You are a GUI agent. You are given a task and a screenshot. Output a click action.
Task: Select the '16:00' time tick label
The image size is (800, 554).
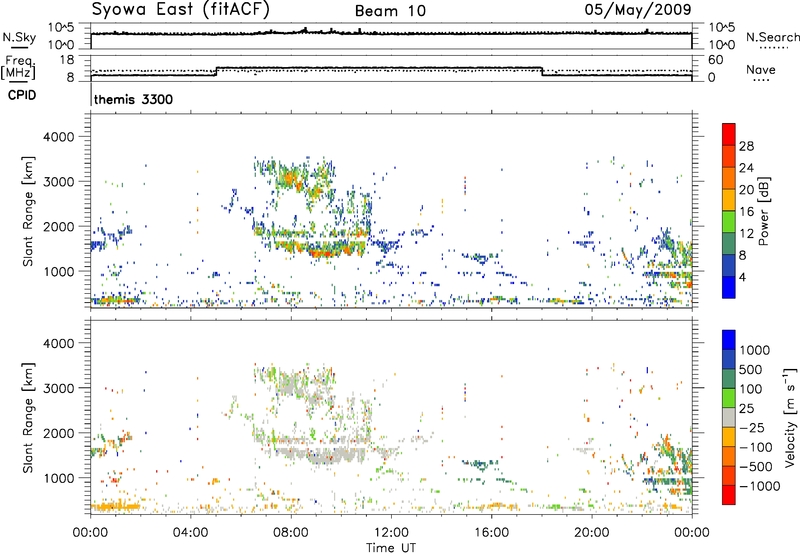tap(491, 533)
